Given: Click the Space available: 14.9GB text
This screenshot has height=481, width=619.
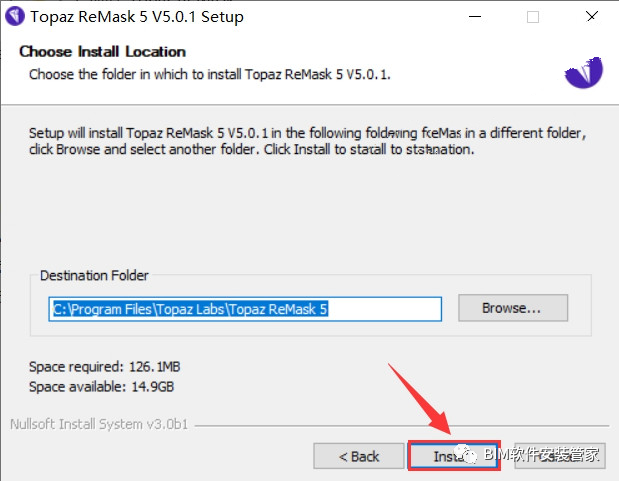Looking at the screenshot, I should [101, 387].
